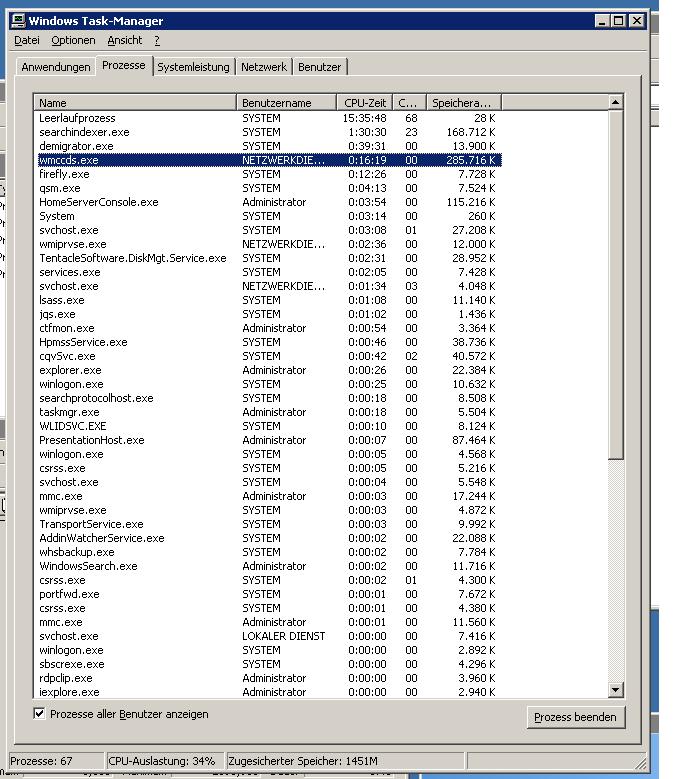Uncheck Prozesse aller Benutzer anzeigen

point(39,714)
